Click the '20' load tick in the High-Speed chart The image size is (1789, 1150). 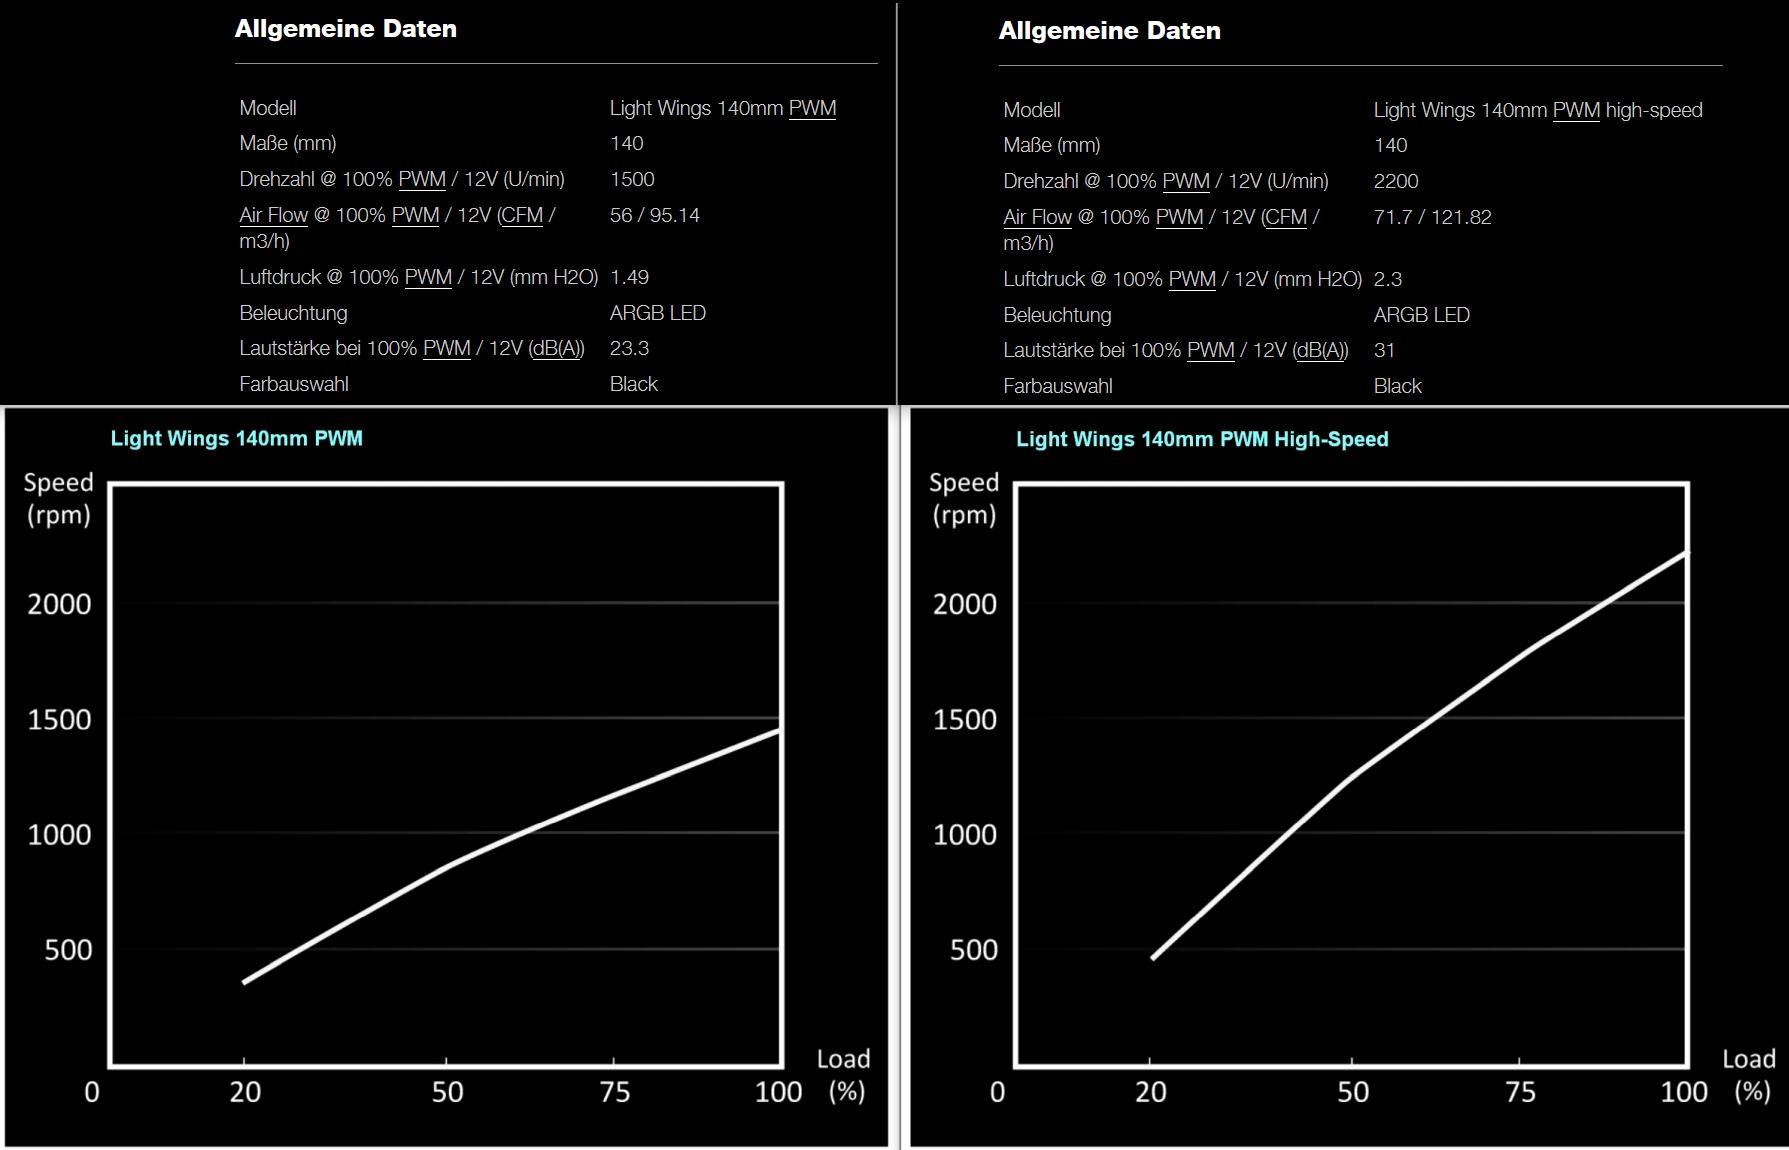[x=1151, y=1092]
